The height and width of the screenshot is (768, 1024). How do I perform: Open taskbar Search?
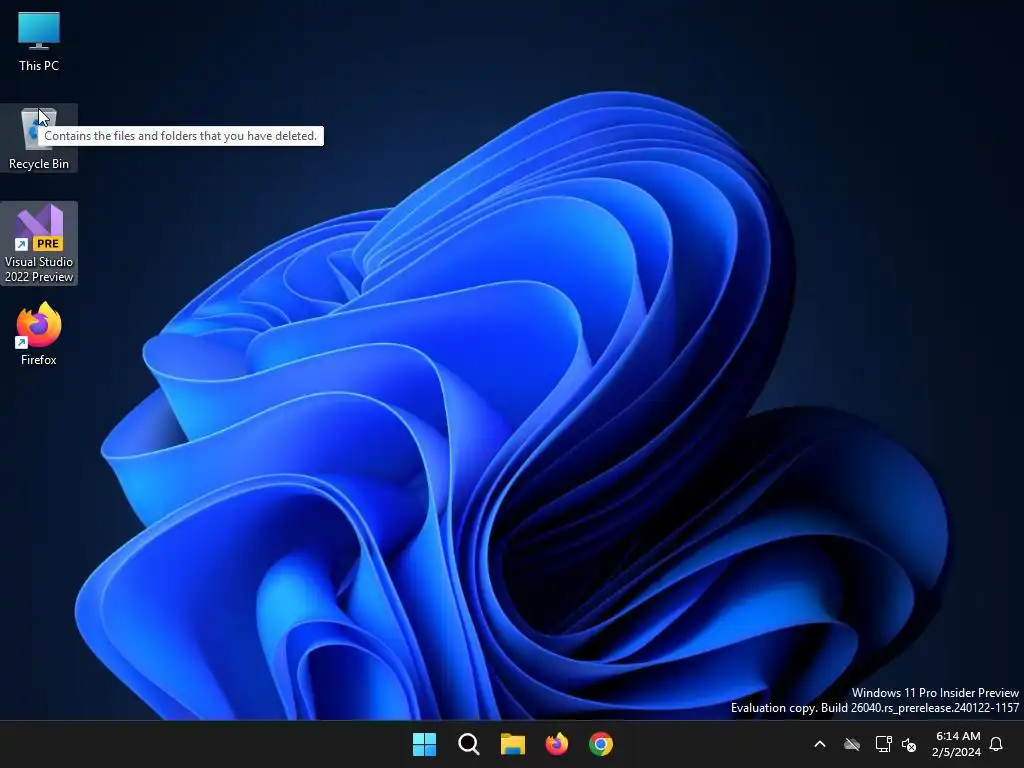coord(469,744)
